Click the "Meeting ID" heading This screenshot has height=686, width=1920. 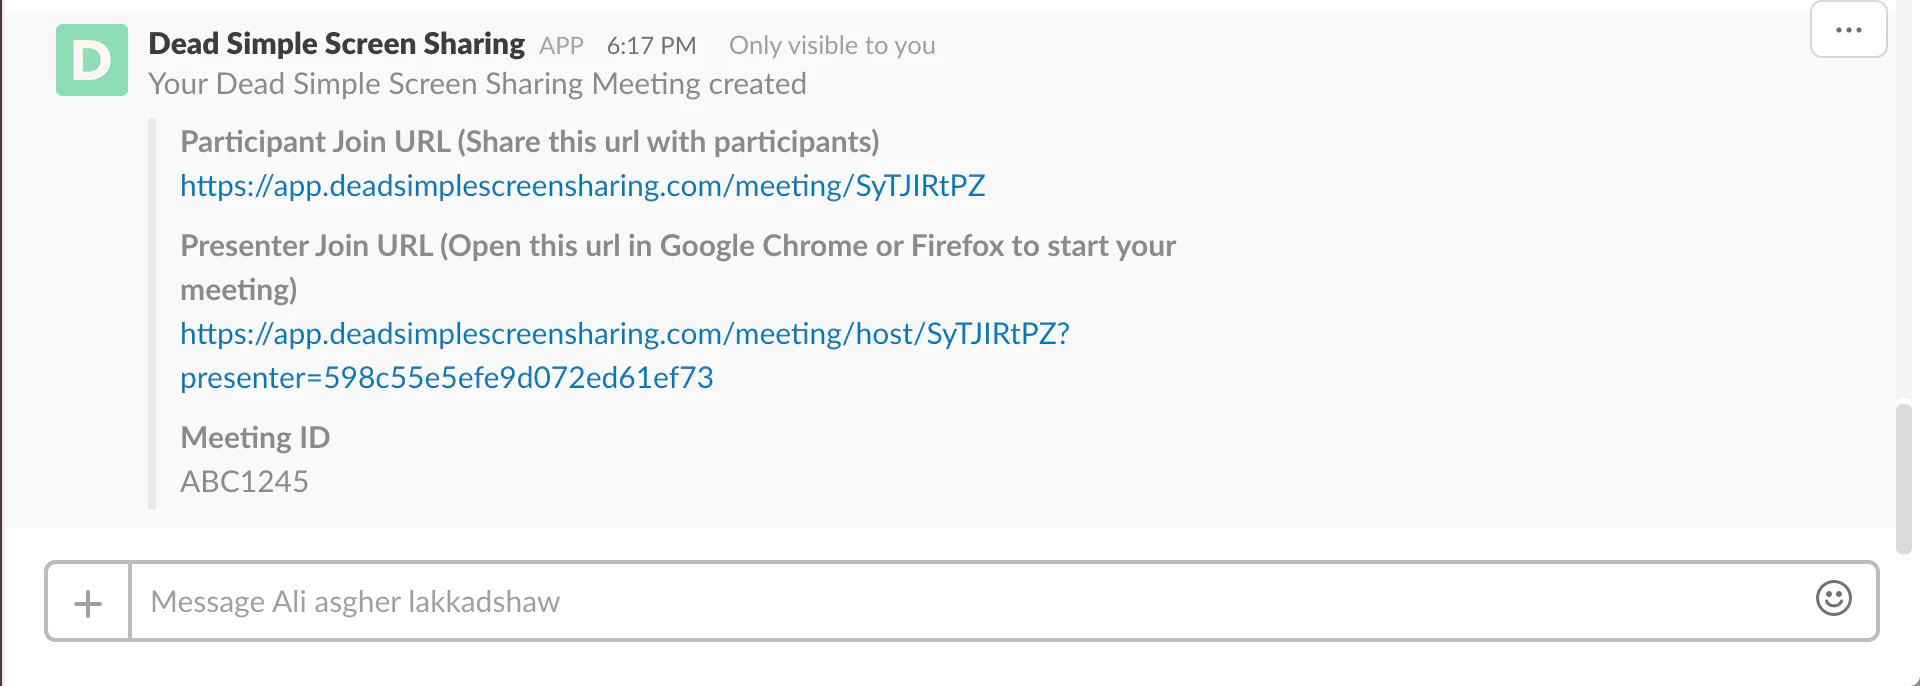255,438
